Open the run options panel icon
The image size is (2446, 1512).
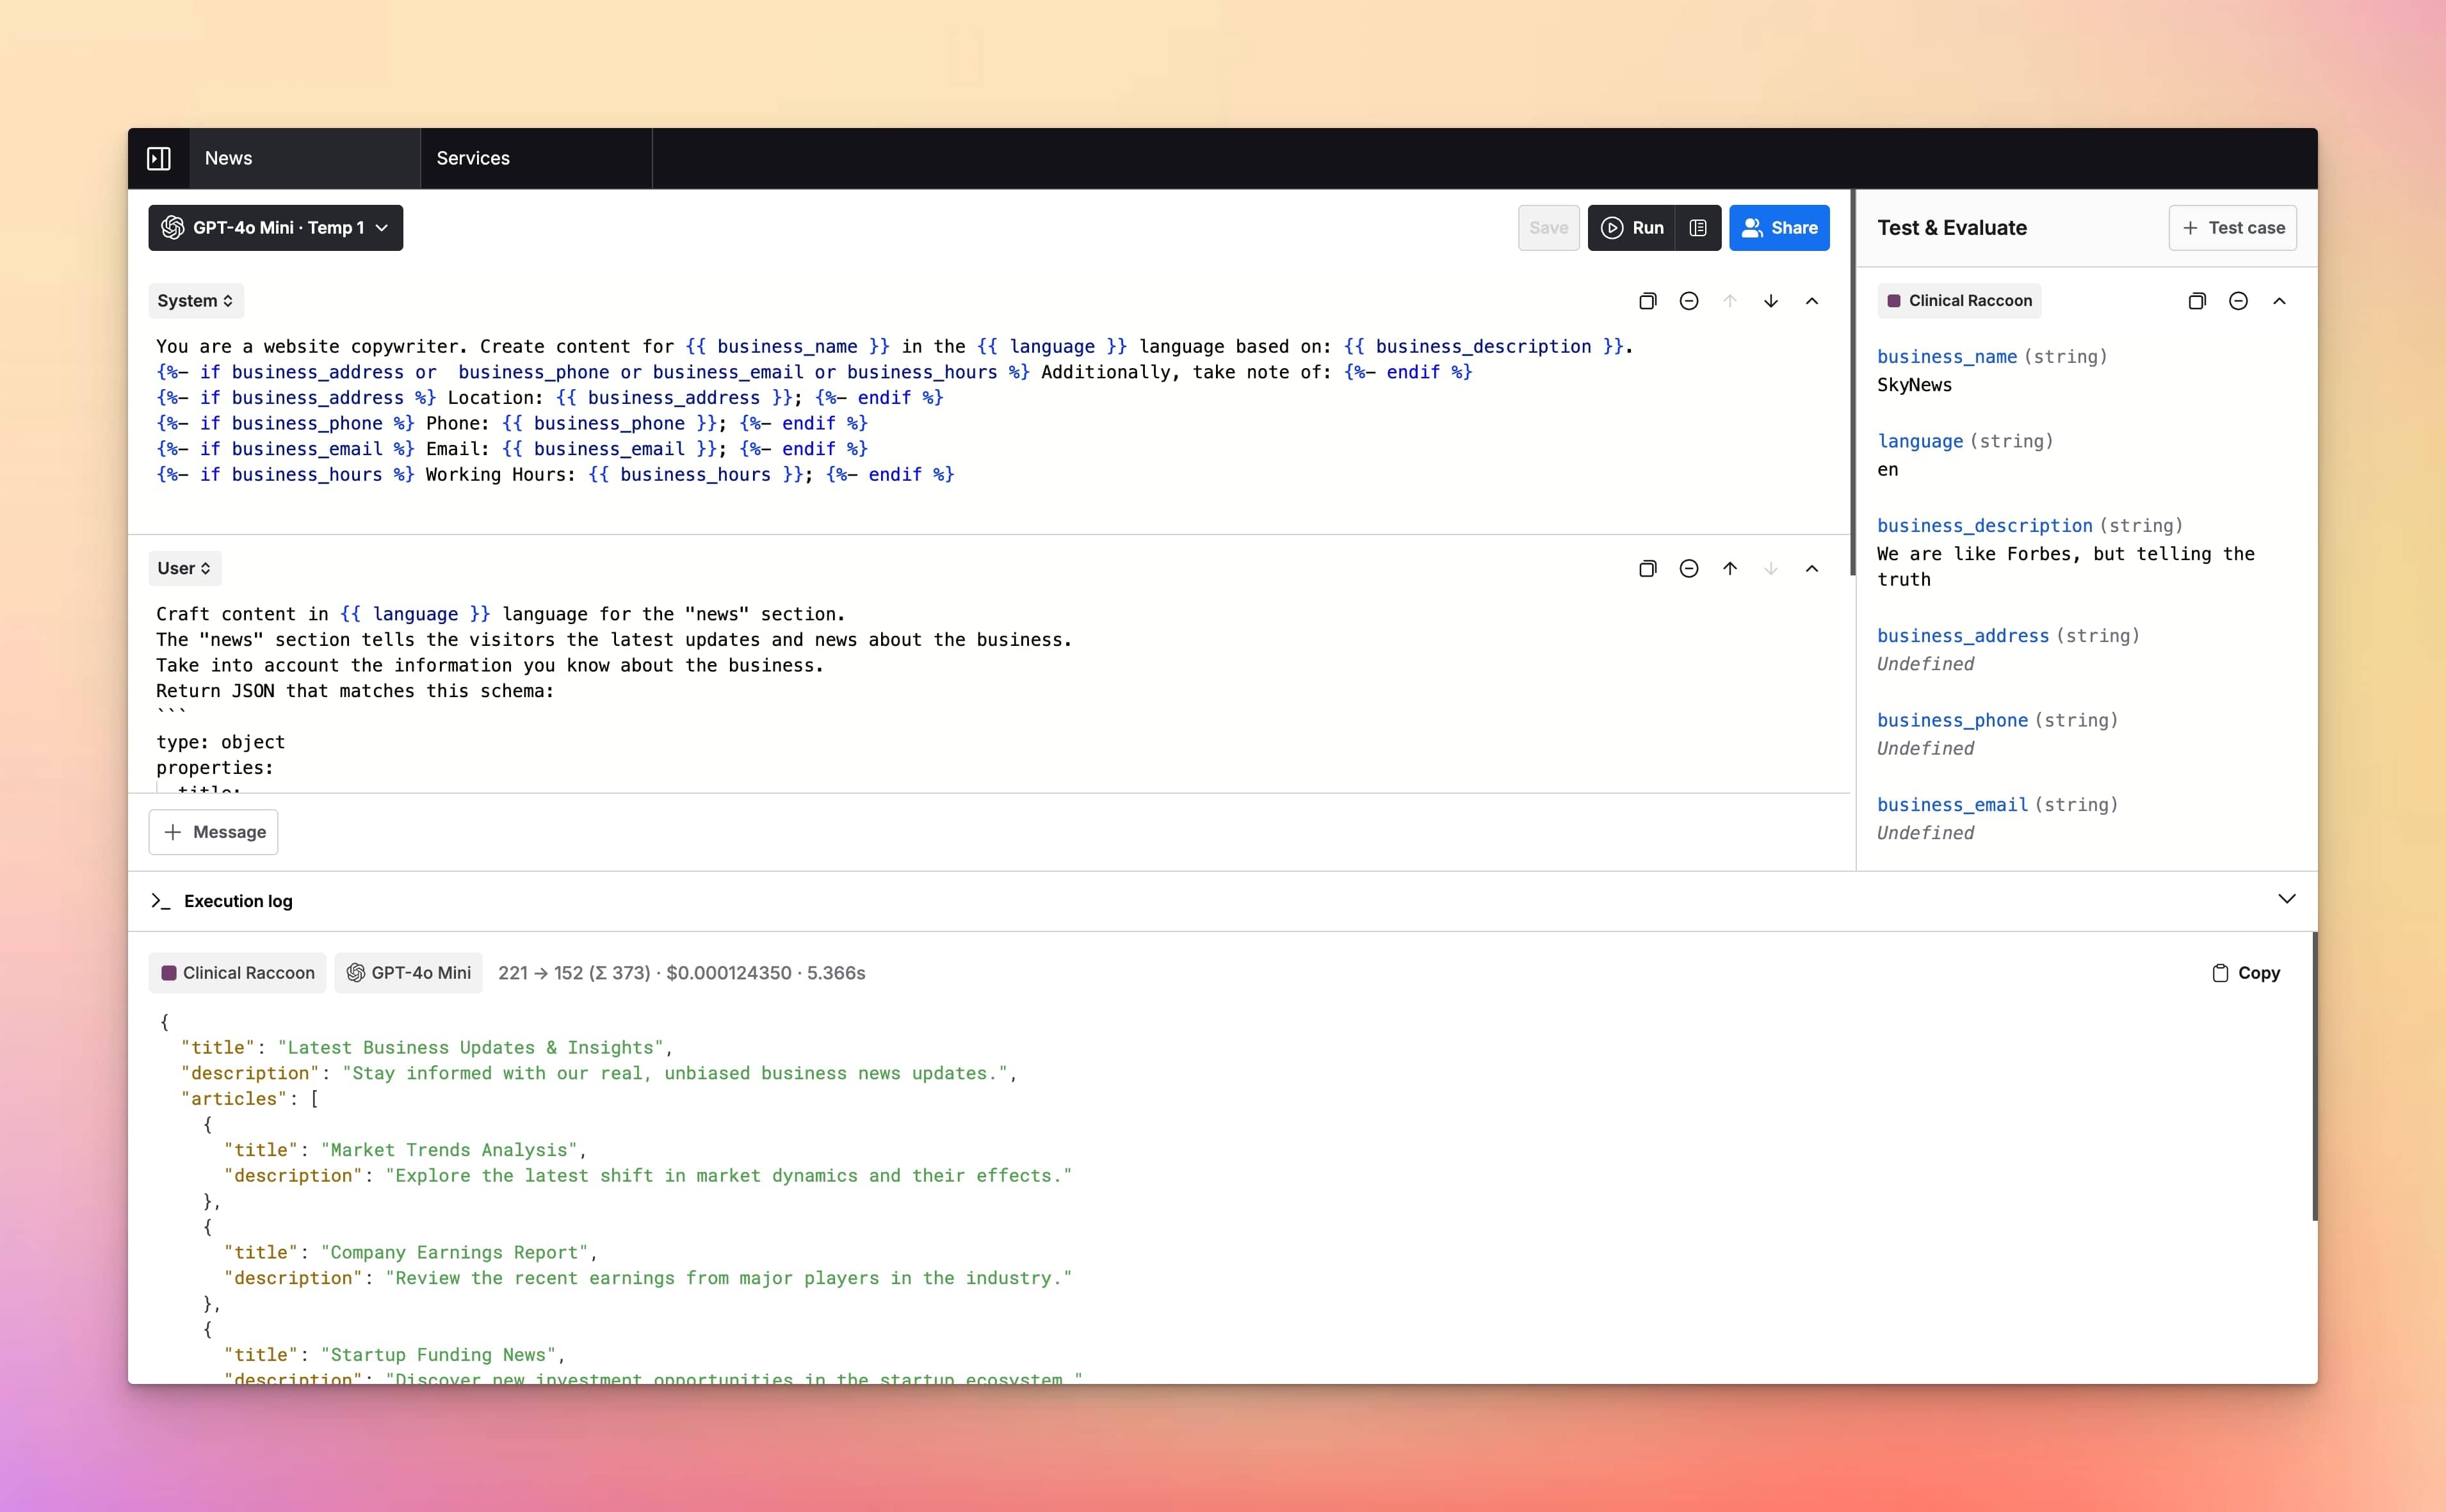coord(1697,228)
